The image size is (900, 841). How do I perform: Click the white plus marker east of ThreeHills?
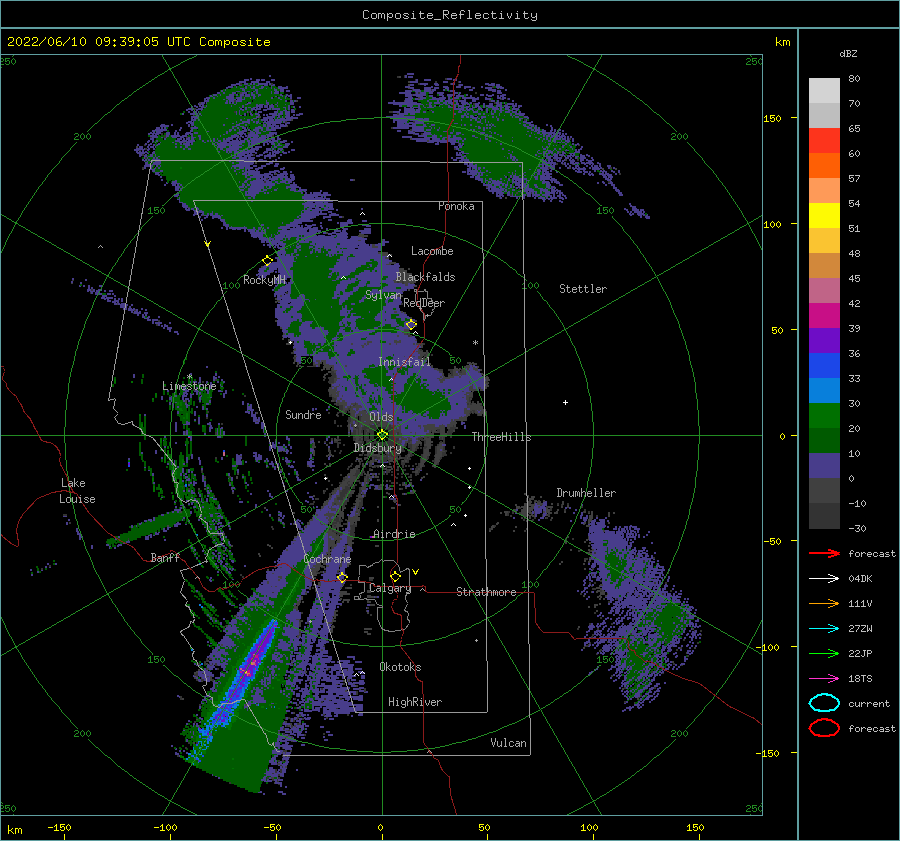click(565, 402)
